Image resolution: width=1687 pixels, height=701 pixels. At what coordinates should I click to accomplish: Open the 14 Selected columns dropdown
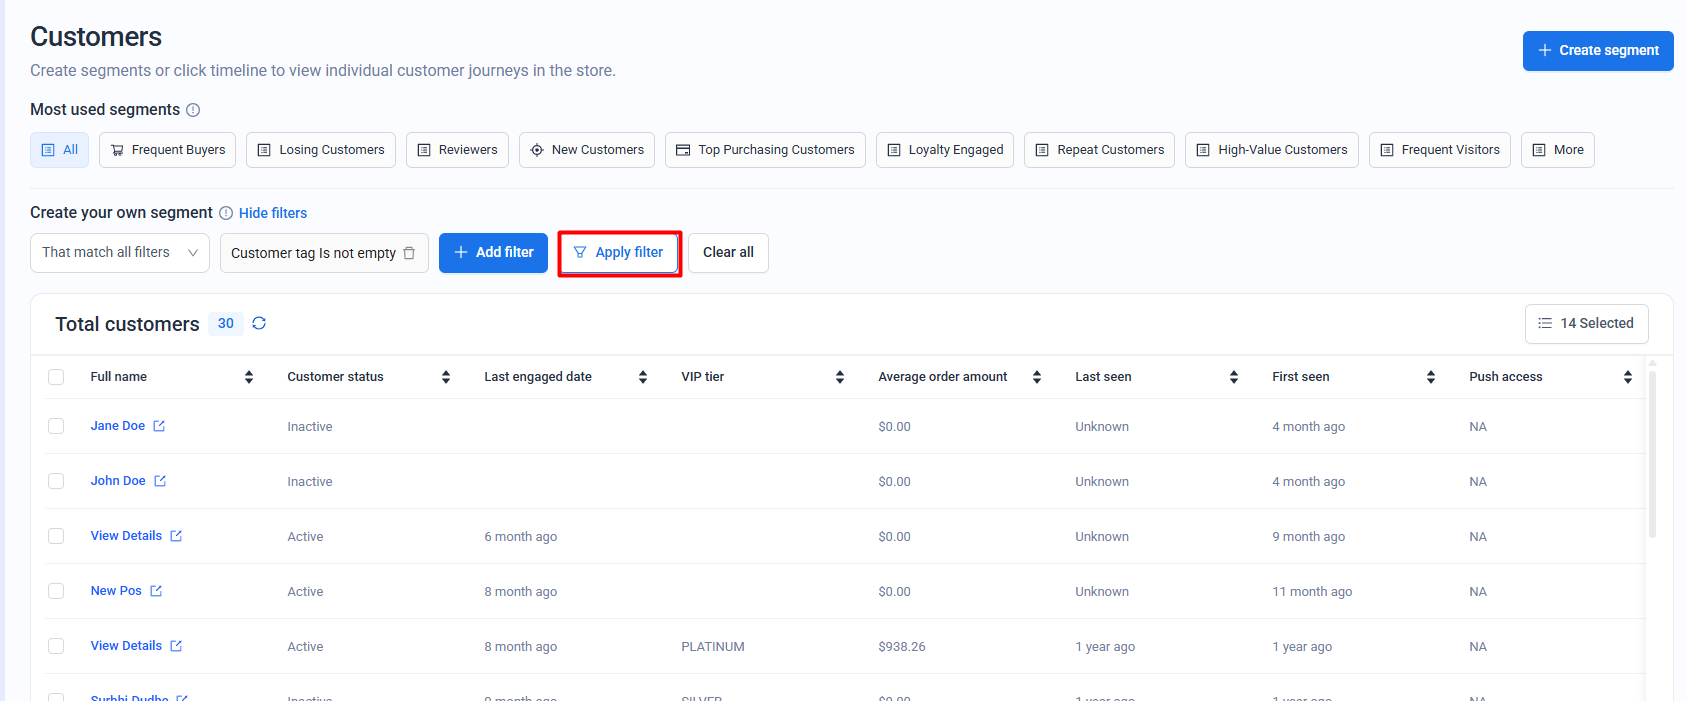click(x=1586, y=324)
